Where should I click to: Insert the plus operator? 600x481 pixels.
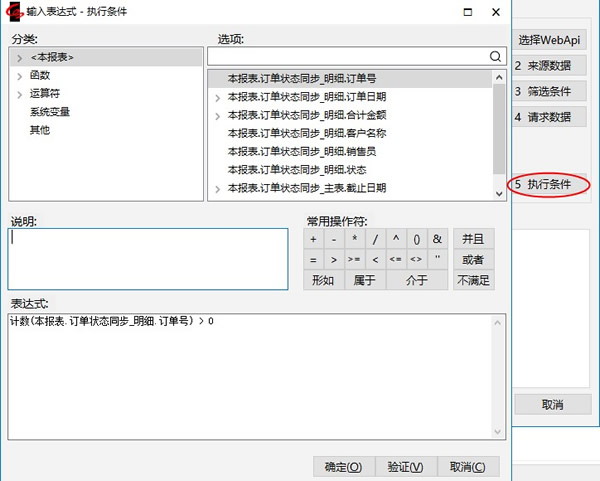pos(313,239)
